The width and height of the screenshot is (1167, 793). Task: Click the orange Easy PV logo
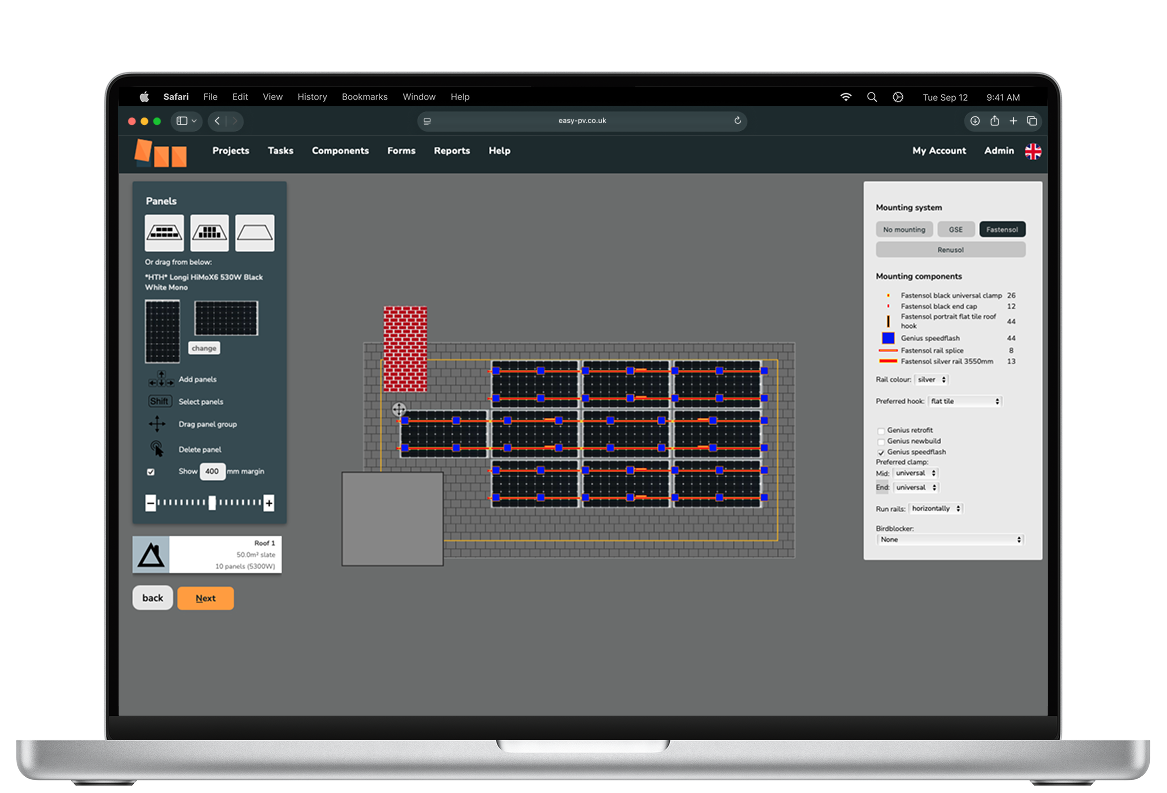tap(160, 153)
